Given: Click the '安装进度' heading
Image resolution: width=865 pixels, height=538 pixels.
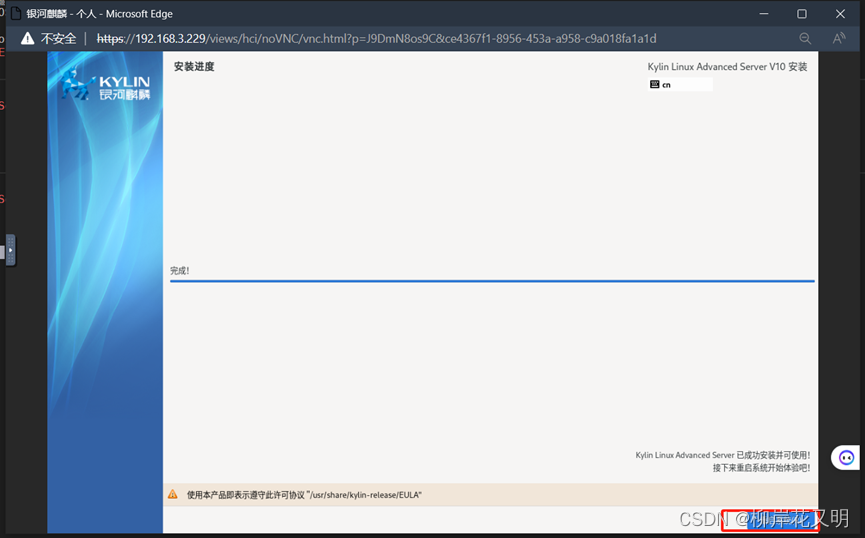Looking at the screenshot, I should point(194,67).
